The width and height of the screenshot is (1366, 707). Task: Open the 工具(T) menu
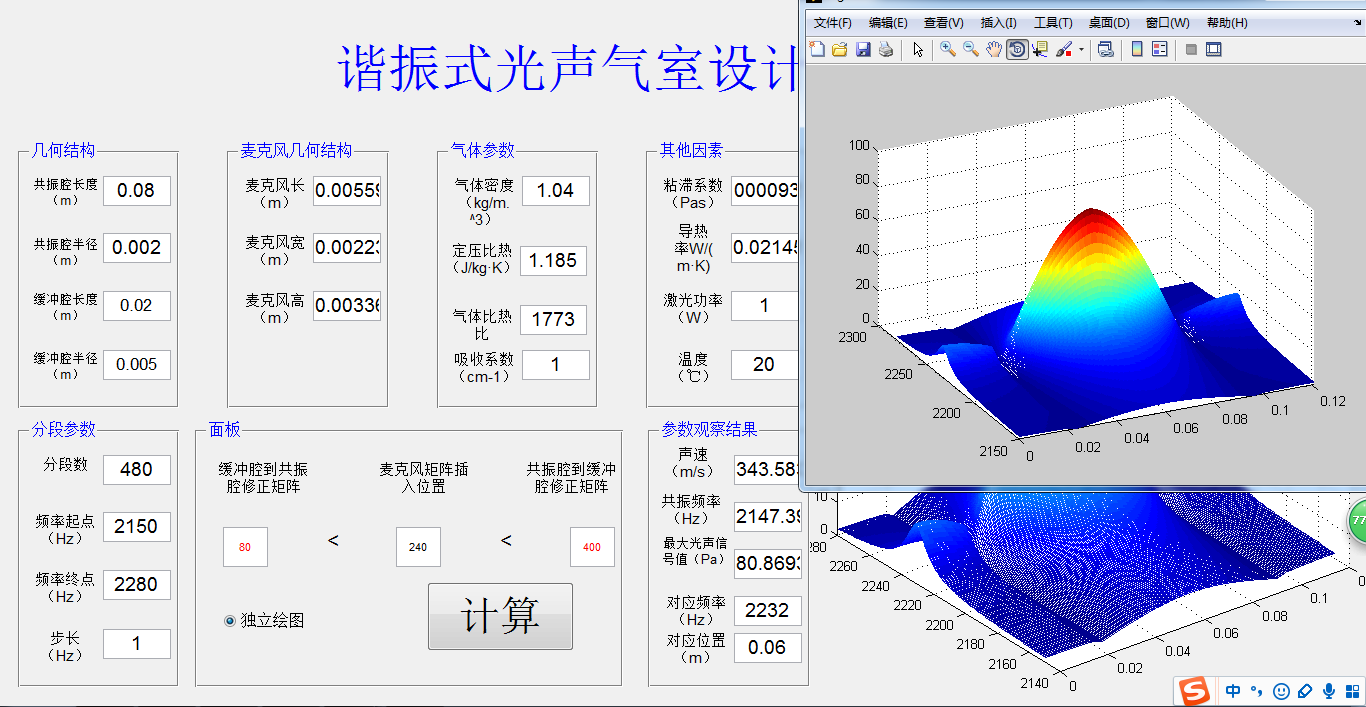(1052, 23)
